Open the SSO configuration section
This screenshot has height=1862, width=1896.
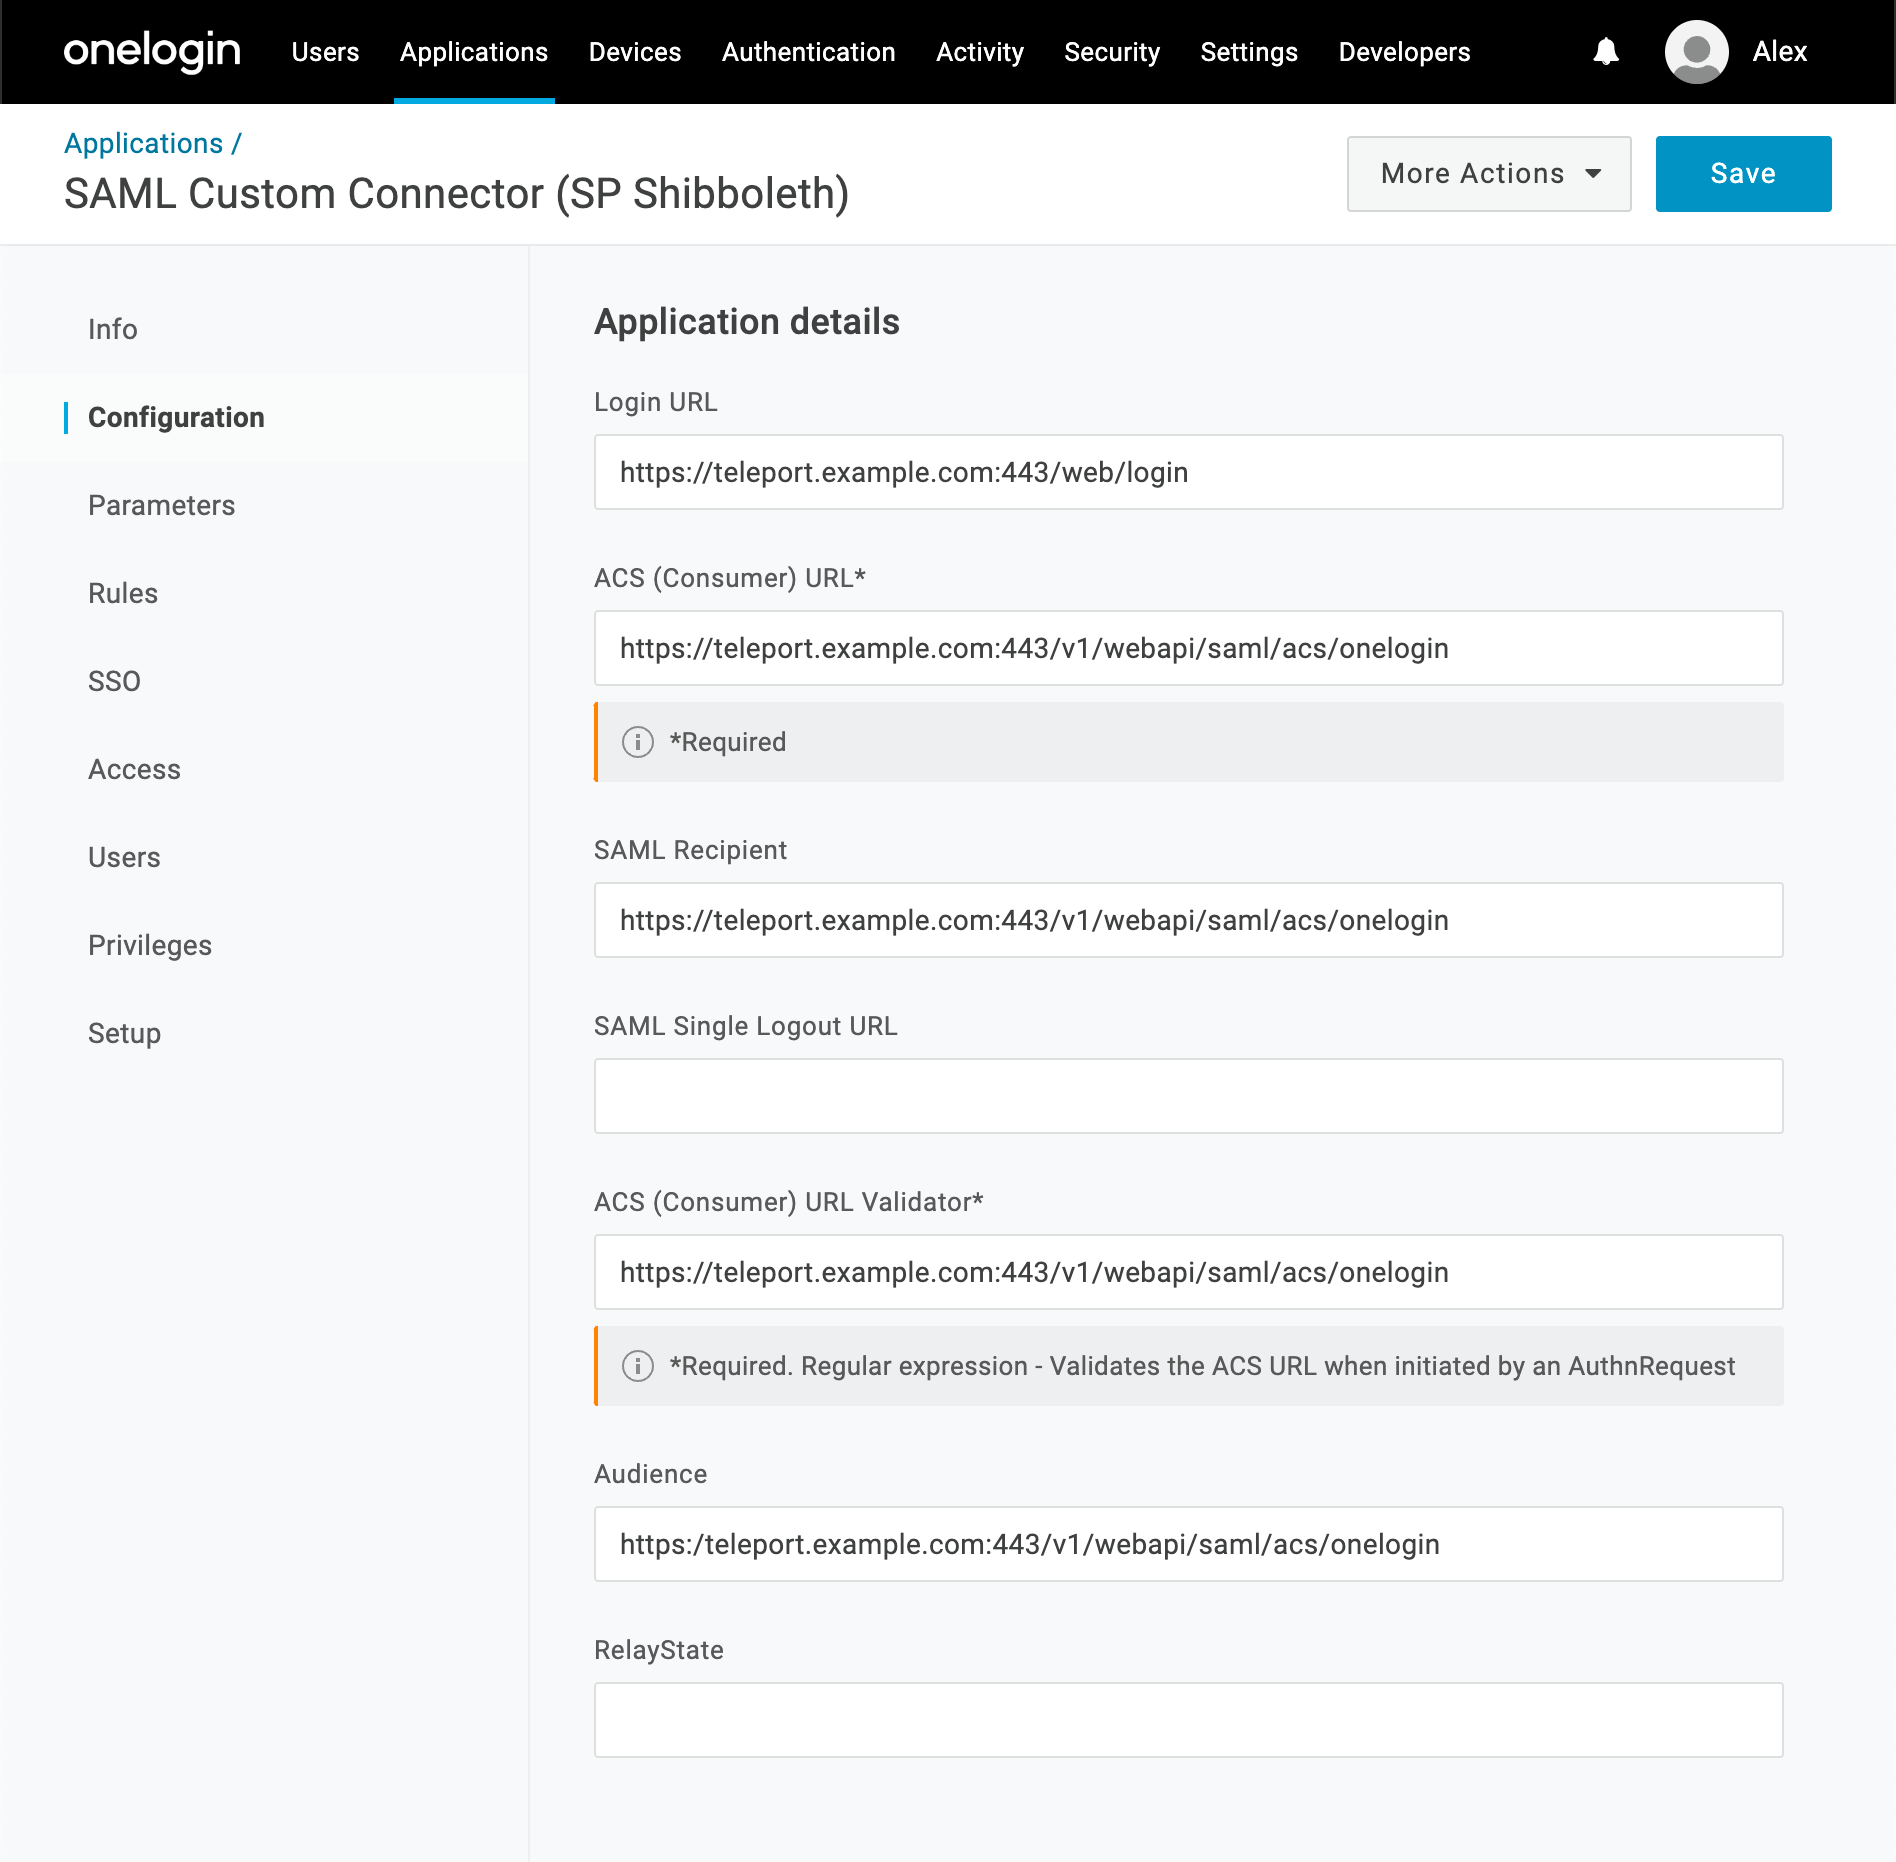[114, 681]
